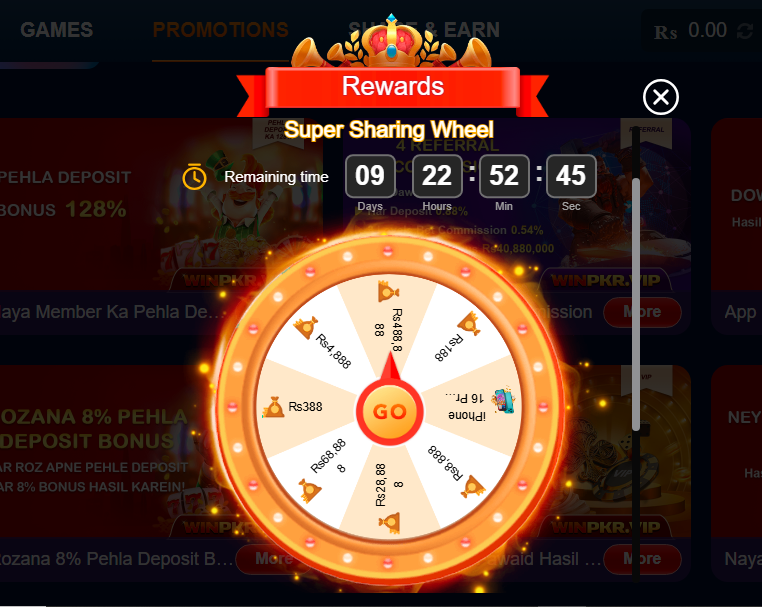Click More on Rozana 8% Pehla Deposit card
762x607 pixels.
tap(273, 559)
